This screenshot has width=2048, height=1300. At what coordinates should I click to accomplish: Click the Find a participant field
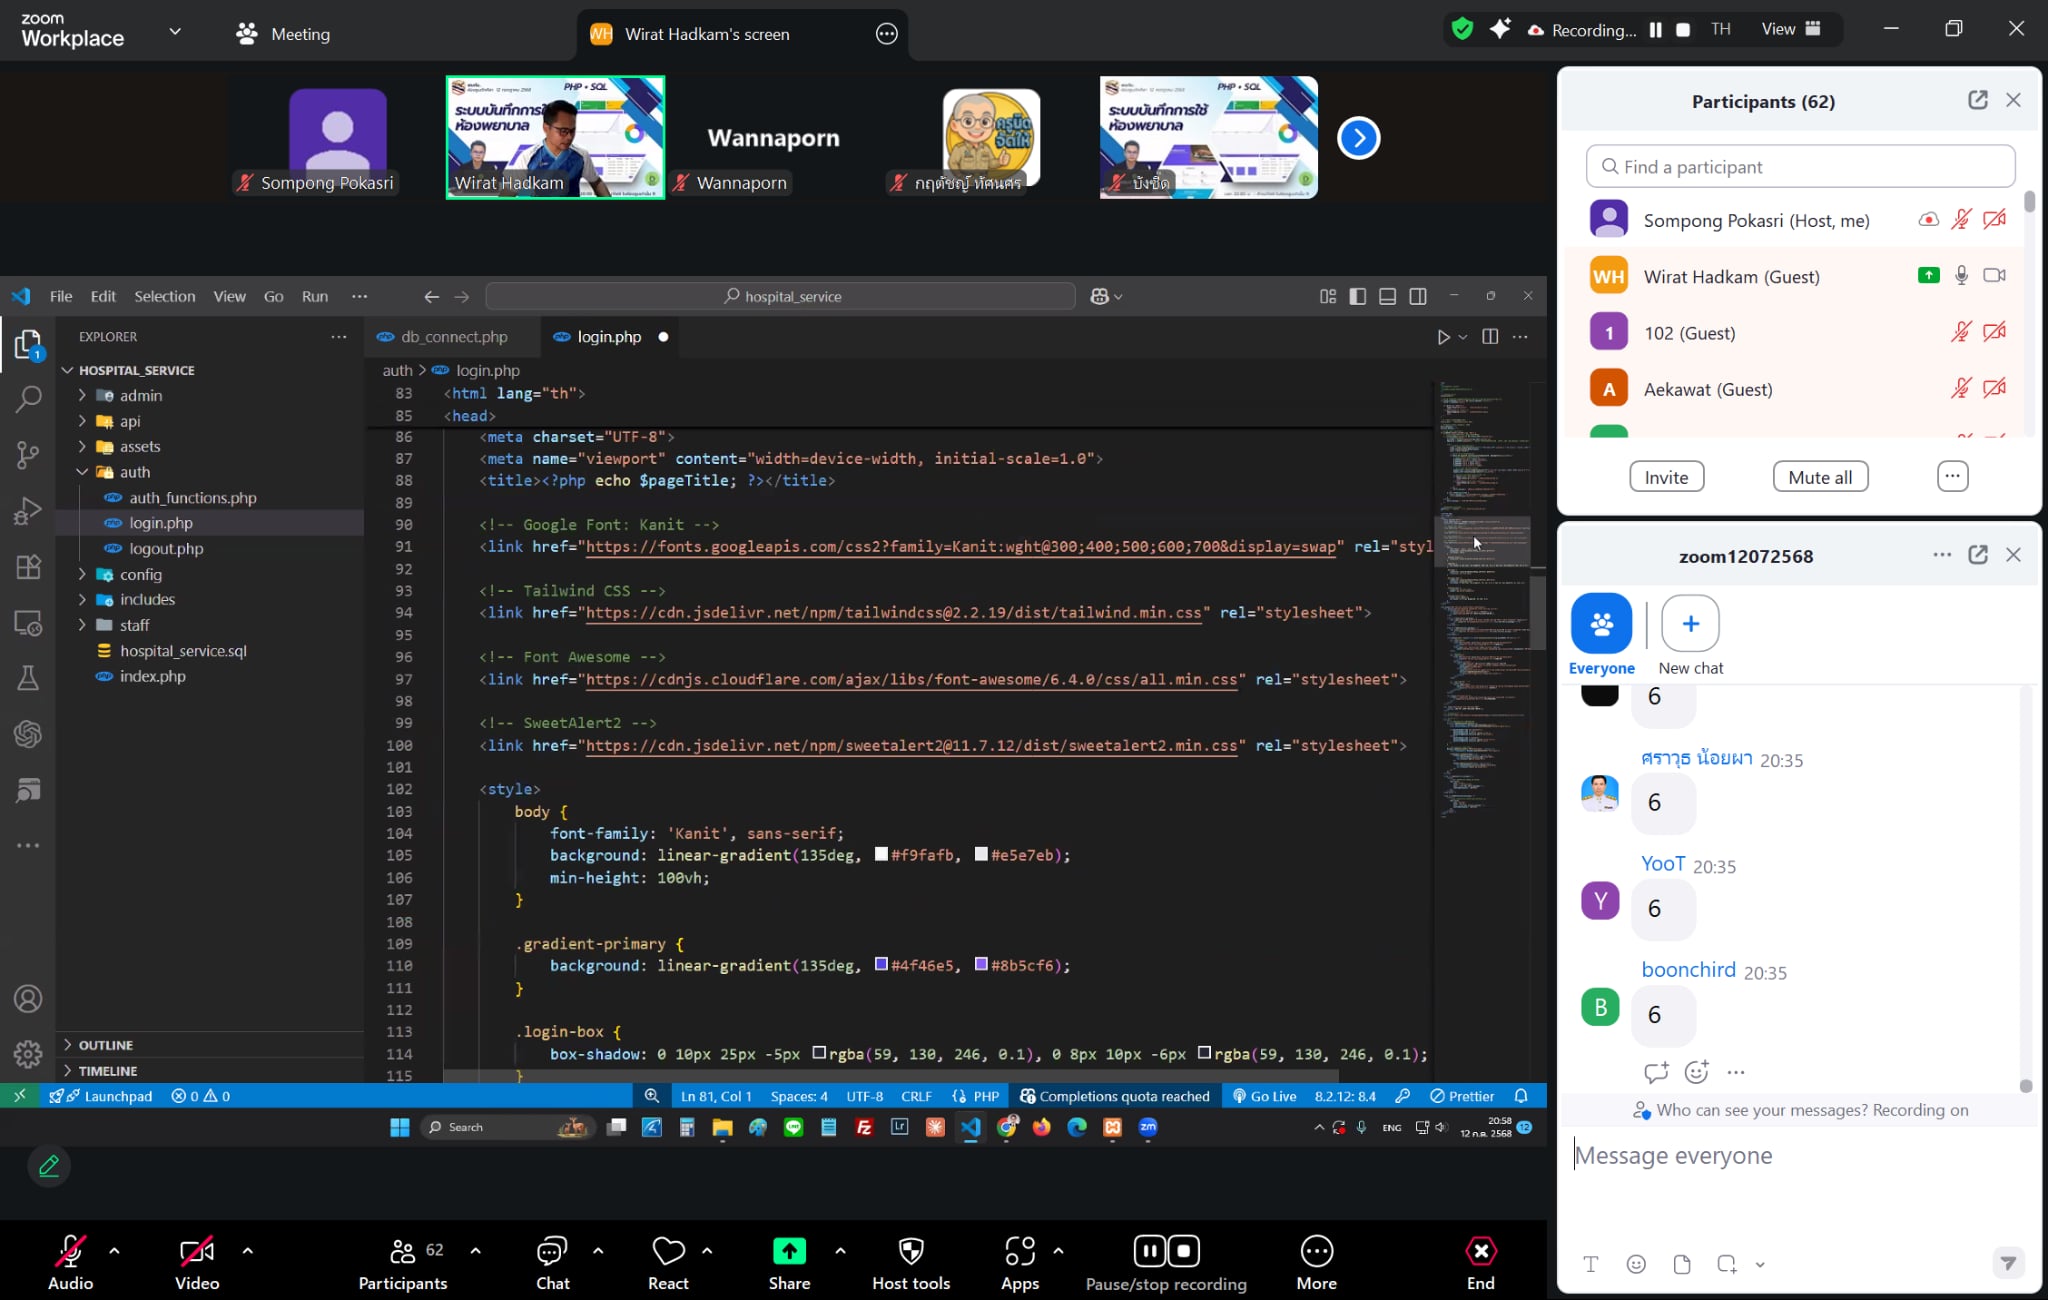[1800, 167]
